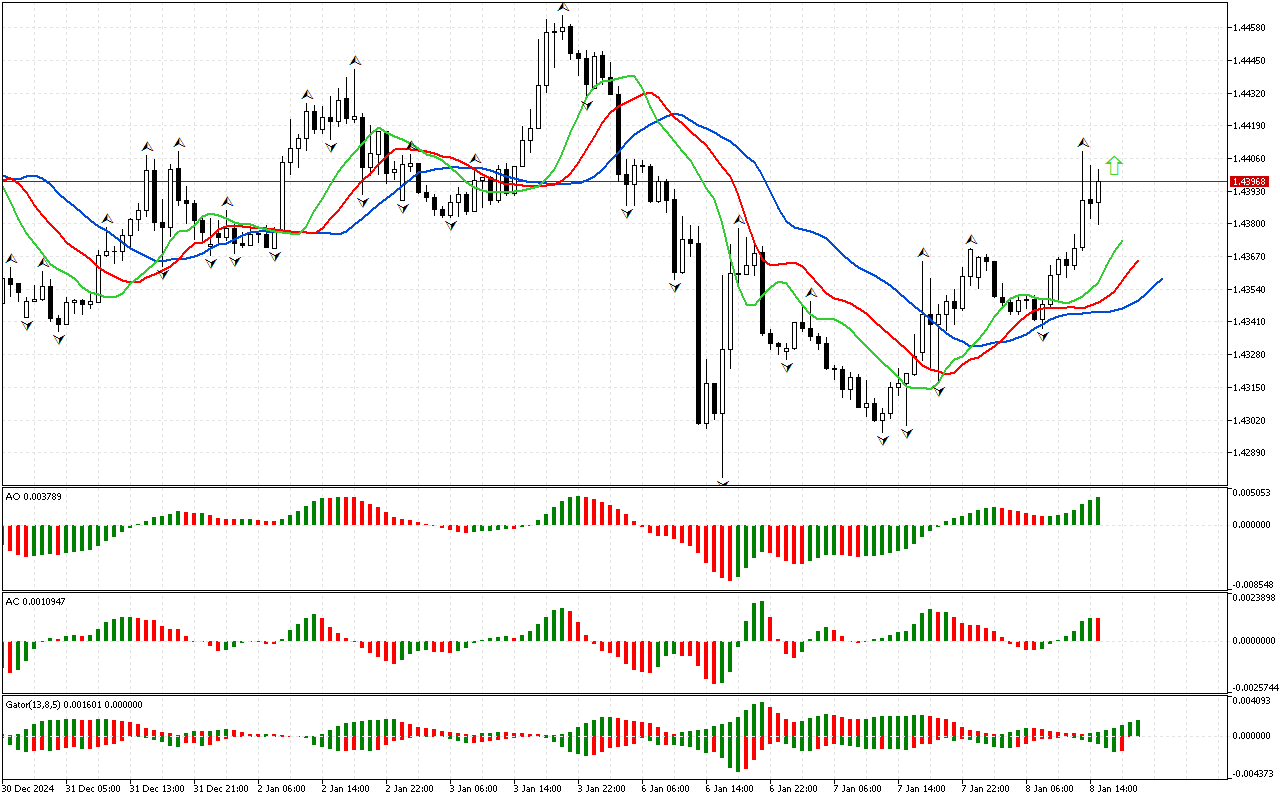Click the 31 Dec 21:00 time label
The height and width of the screenshot is (800, 1280).
[221, 788]
